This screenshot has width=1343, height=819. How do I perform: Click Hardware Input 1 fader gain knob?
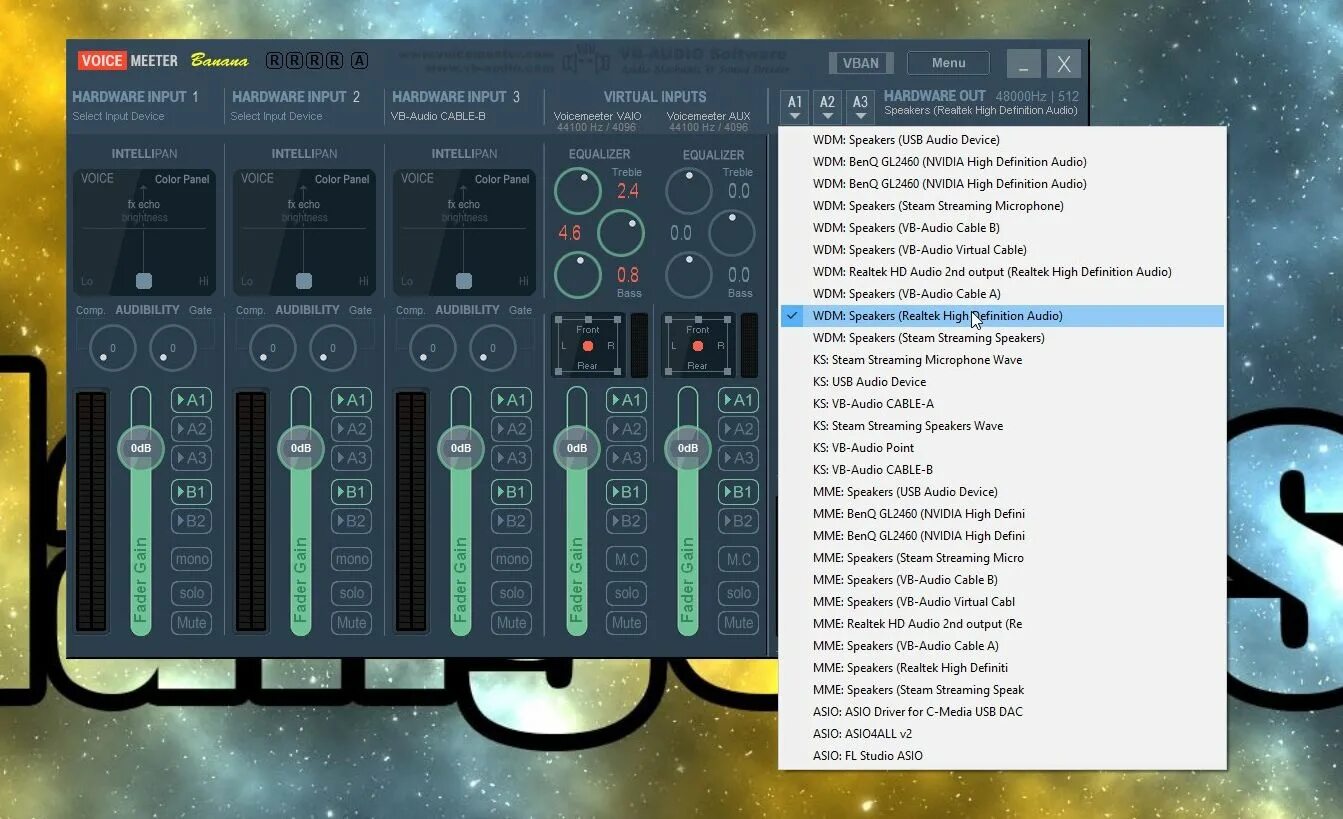click(141, 448)
